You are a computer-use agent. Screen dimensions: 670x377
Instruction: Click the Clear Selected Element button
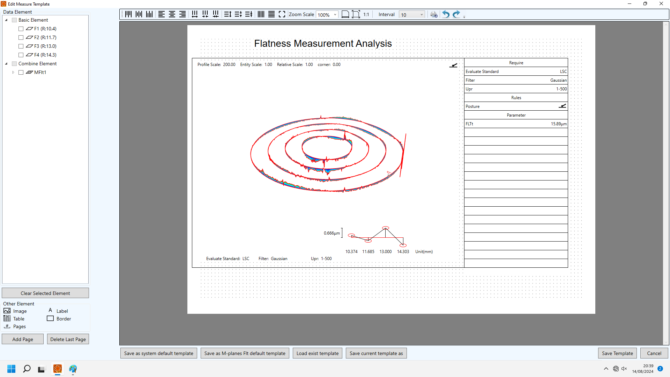point(45,293)
